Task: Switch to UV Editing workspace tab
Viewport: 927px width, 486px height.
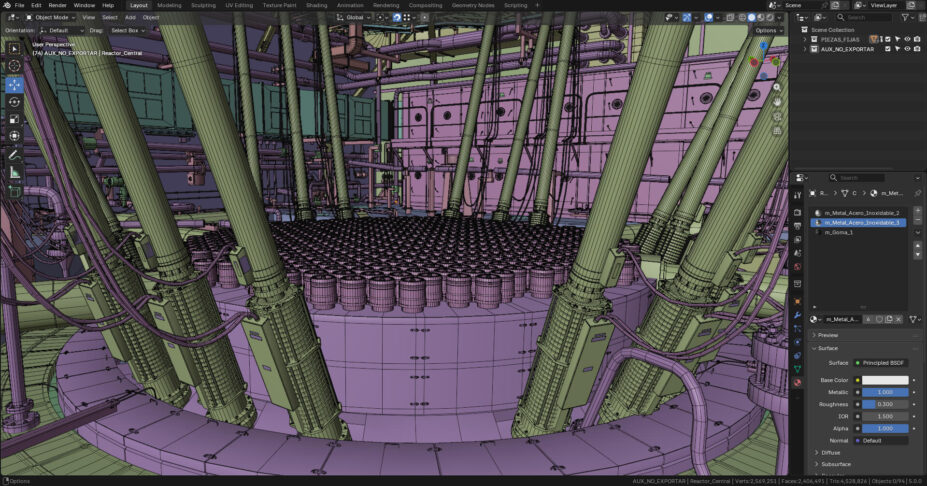Action: [239, 5]
